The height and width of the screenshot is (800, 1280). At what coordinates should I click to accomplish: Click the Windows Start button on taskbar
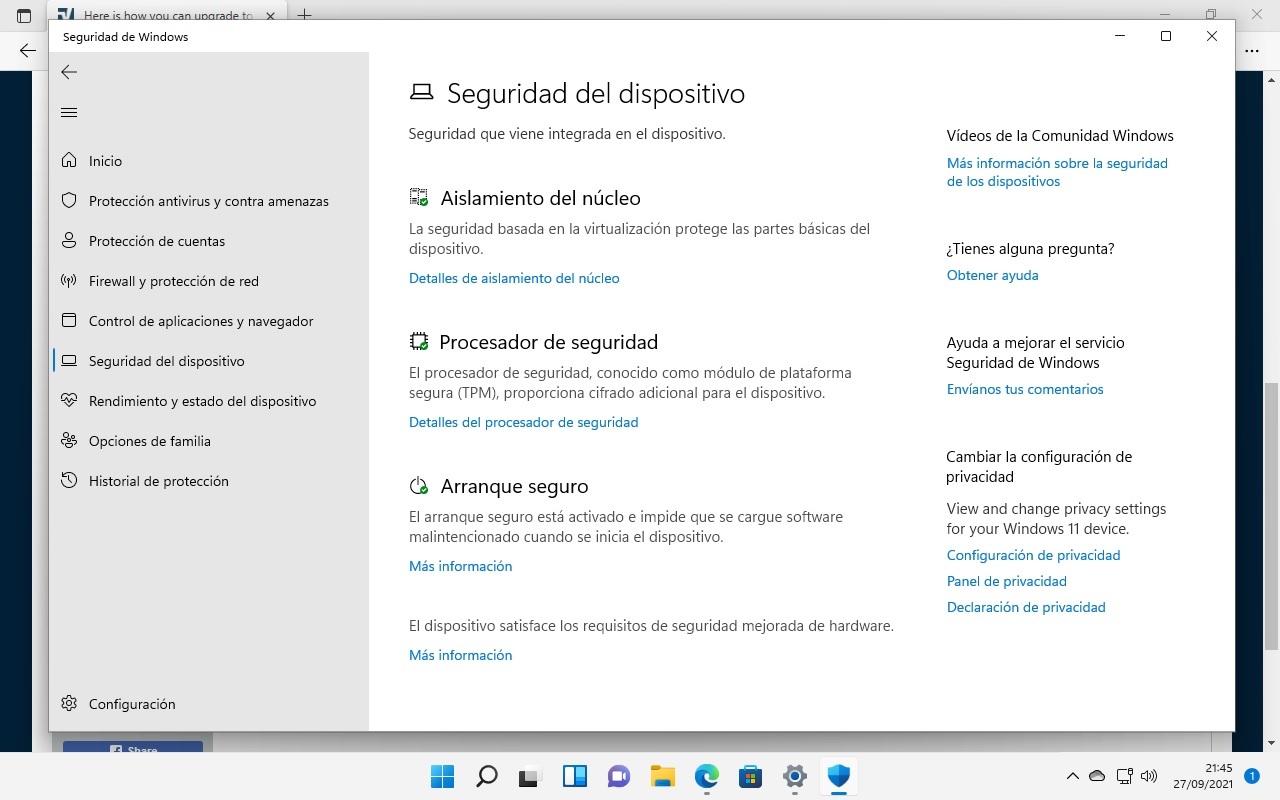[441, 776]
